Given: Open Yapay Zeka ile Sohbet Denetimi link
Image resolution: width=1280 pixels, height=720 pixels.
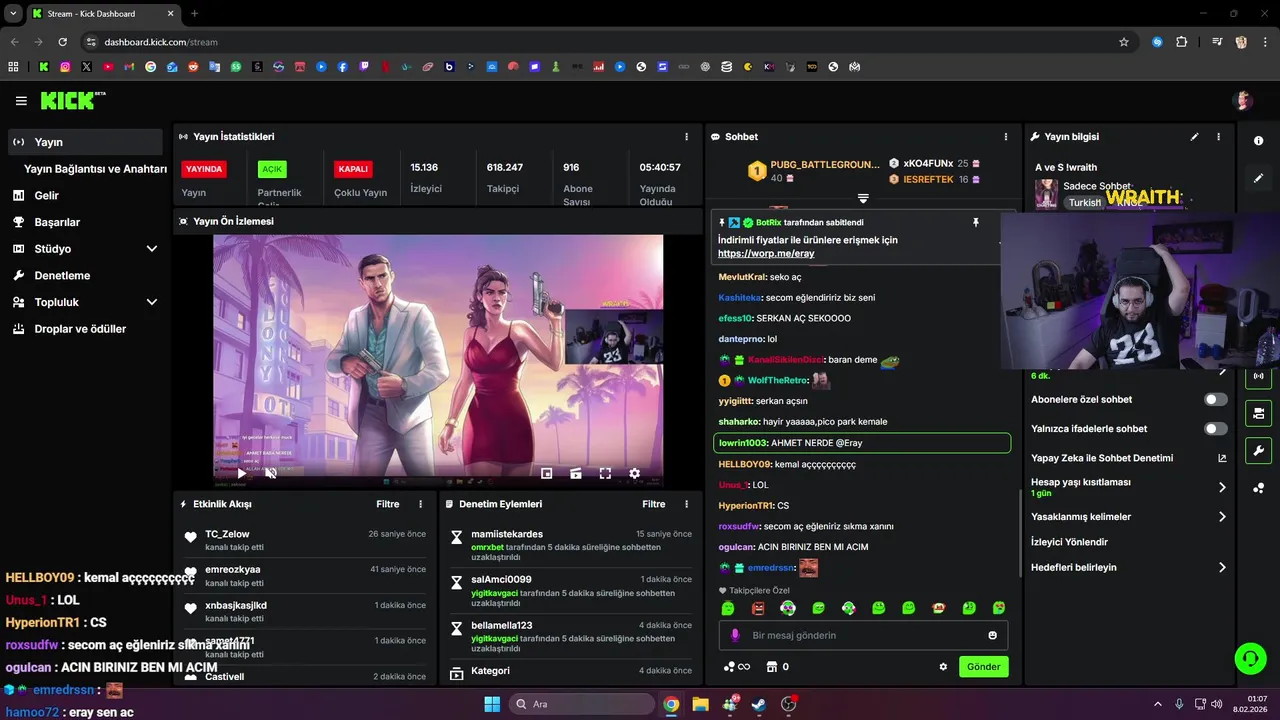Looking at the screenshot, I should point(1129,458).
